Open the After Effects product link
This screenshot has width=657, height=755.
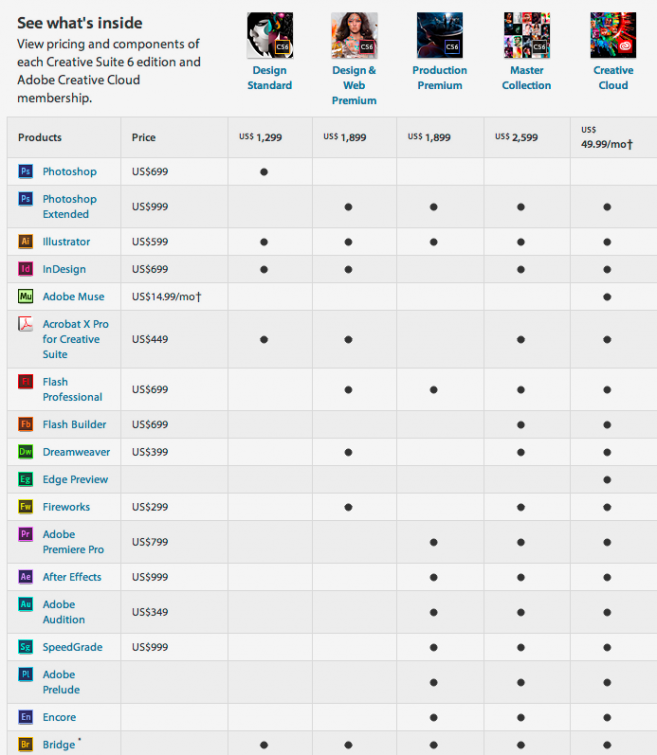72,577
